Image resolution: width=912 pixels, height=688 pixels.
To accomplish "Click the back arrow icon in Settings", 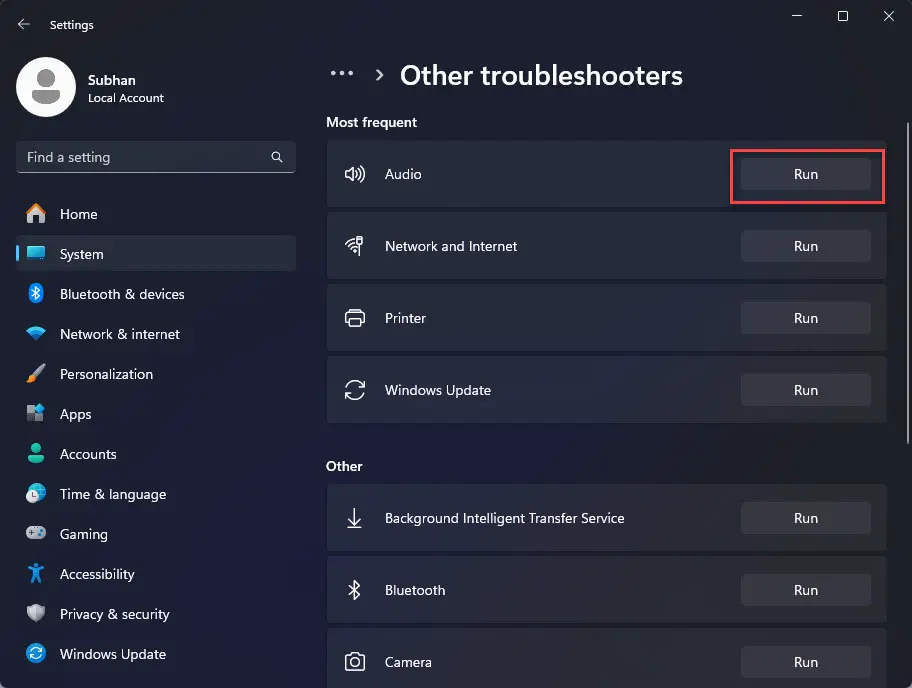I will [23, 24].
